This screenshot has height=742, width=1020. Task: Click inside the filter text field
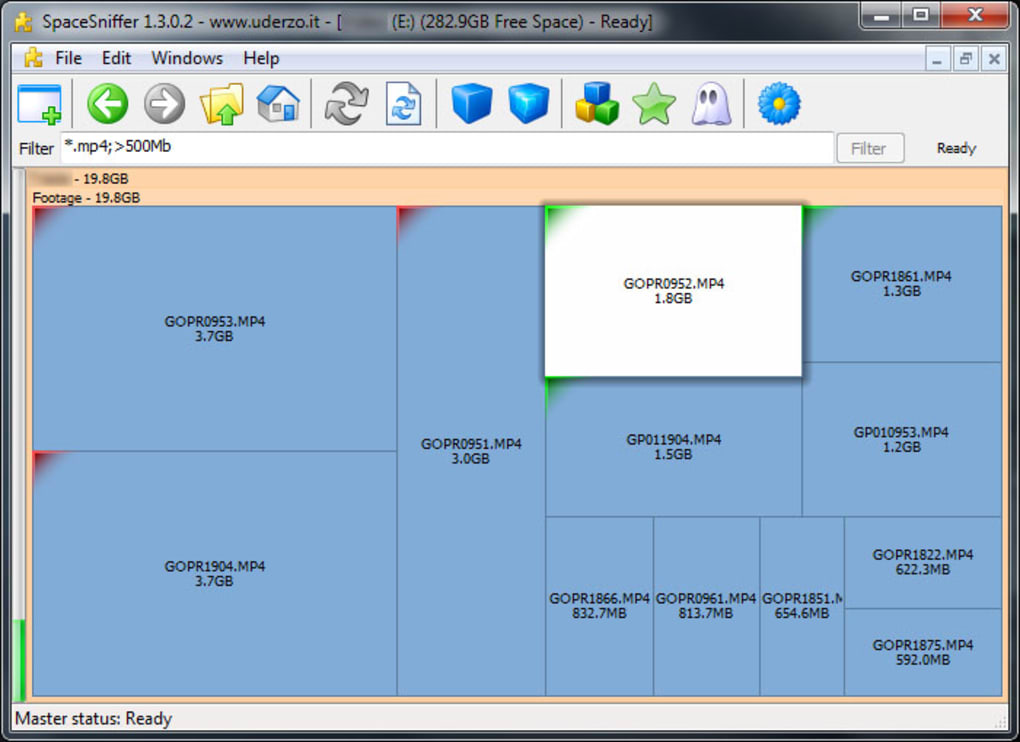pos(447,147)
